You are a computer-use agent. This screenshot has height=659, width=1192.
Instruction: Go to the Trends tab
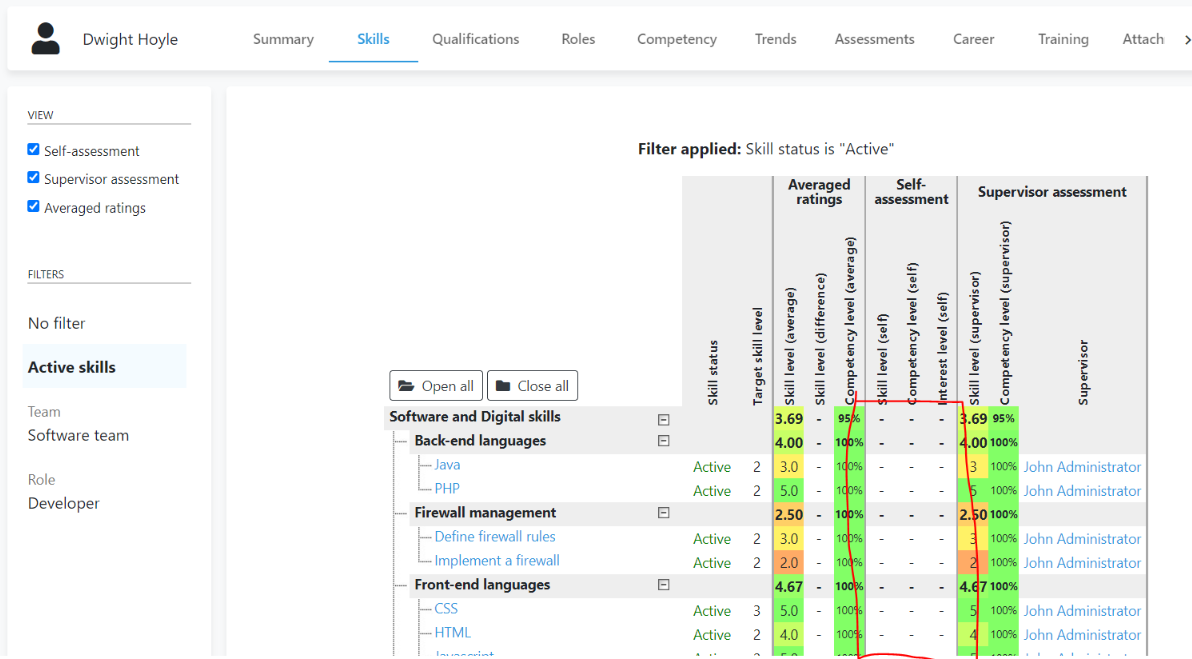pyautogui.click(x=775, y=39)
